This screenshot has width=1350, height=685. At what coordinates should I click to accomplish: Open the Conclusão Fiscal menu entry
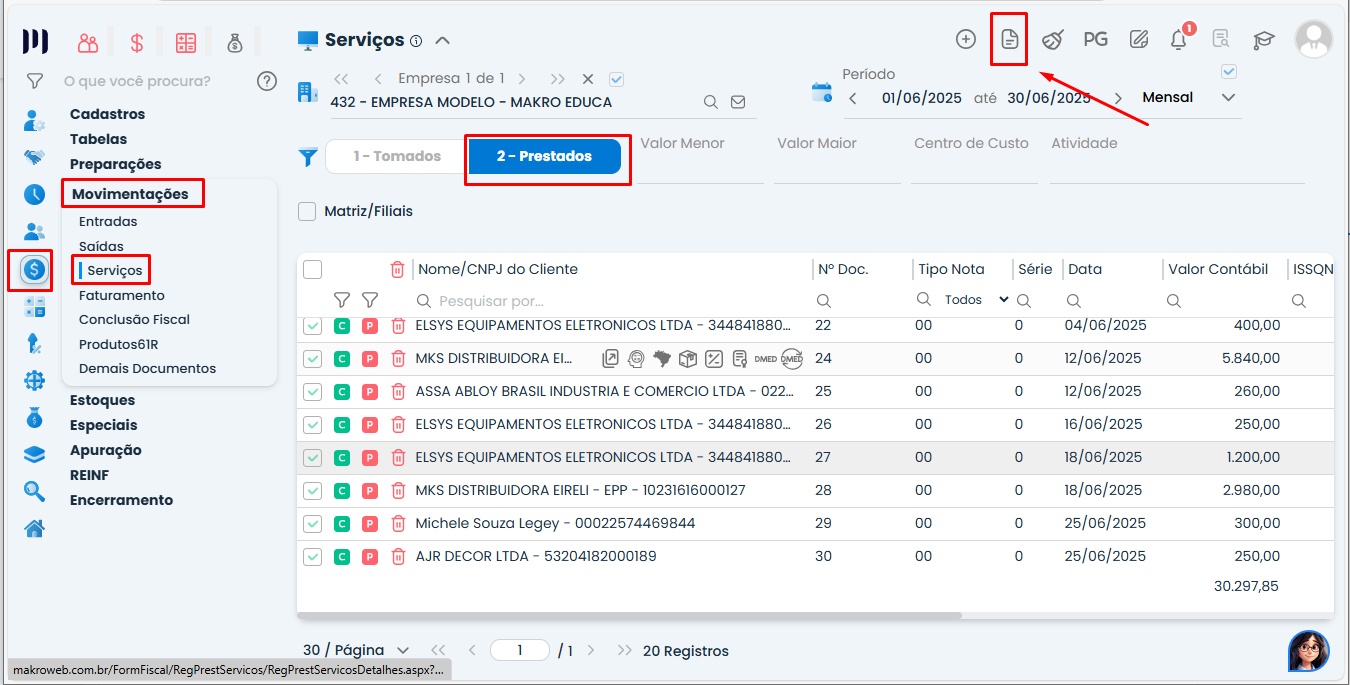[134, 319]
